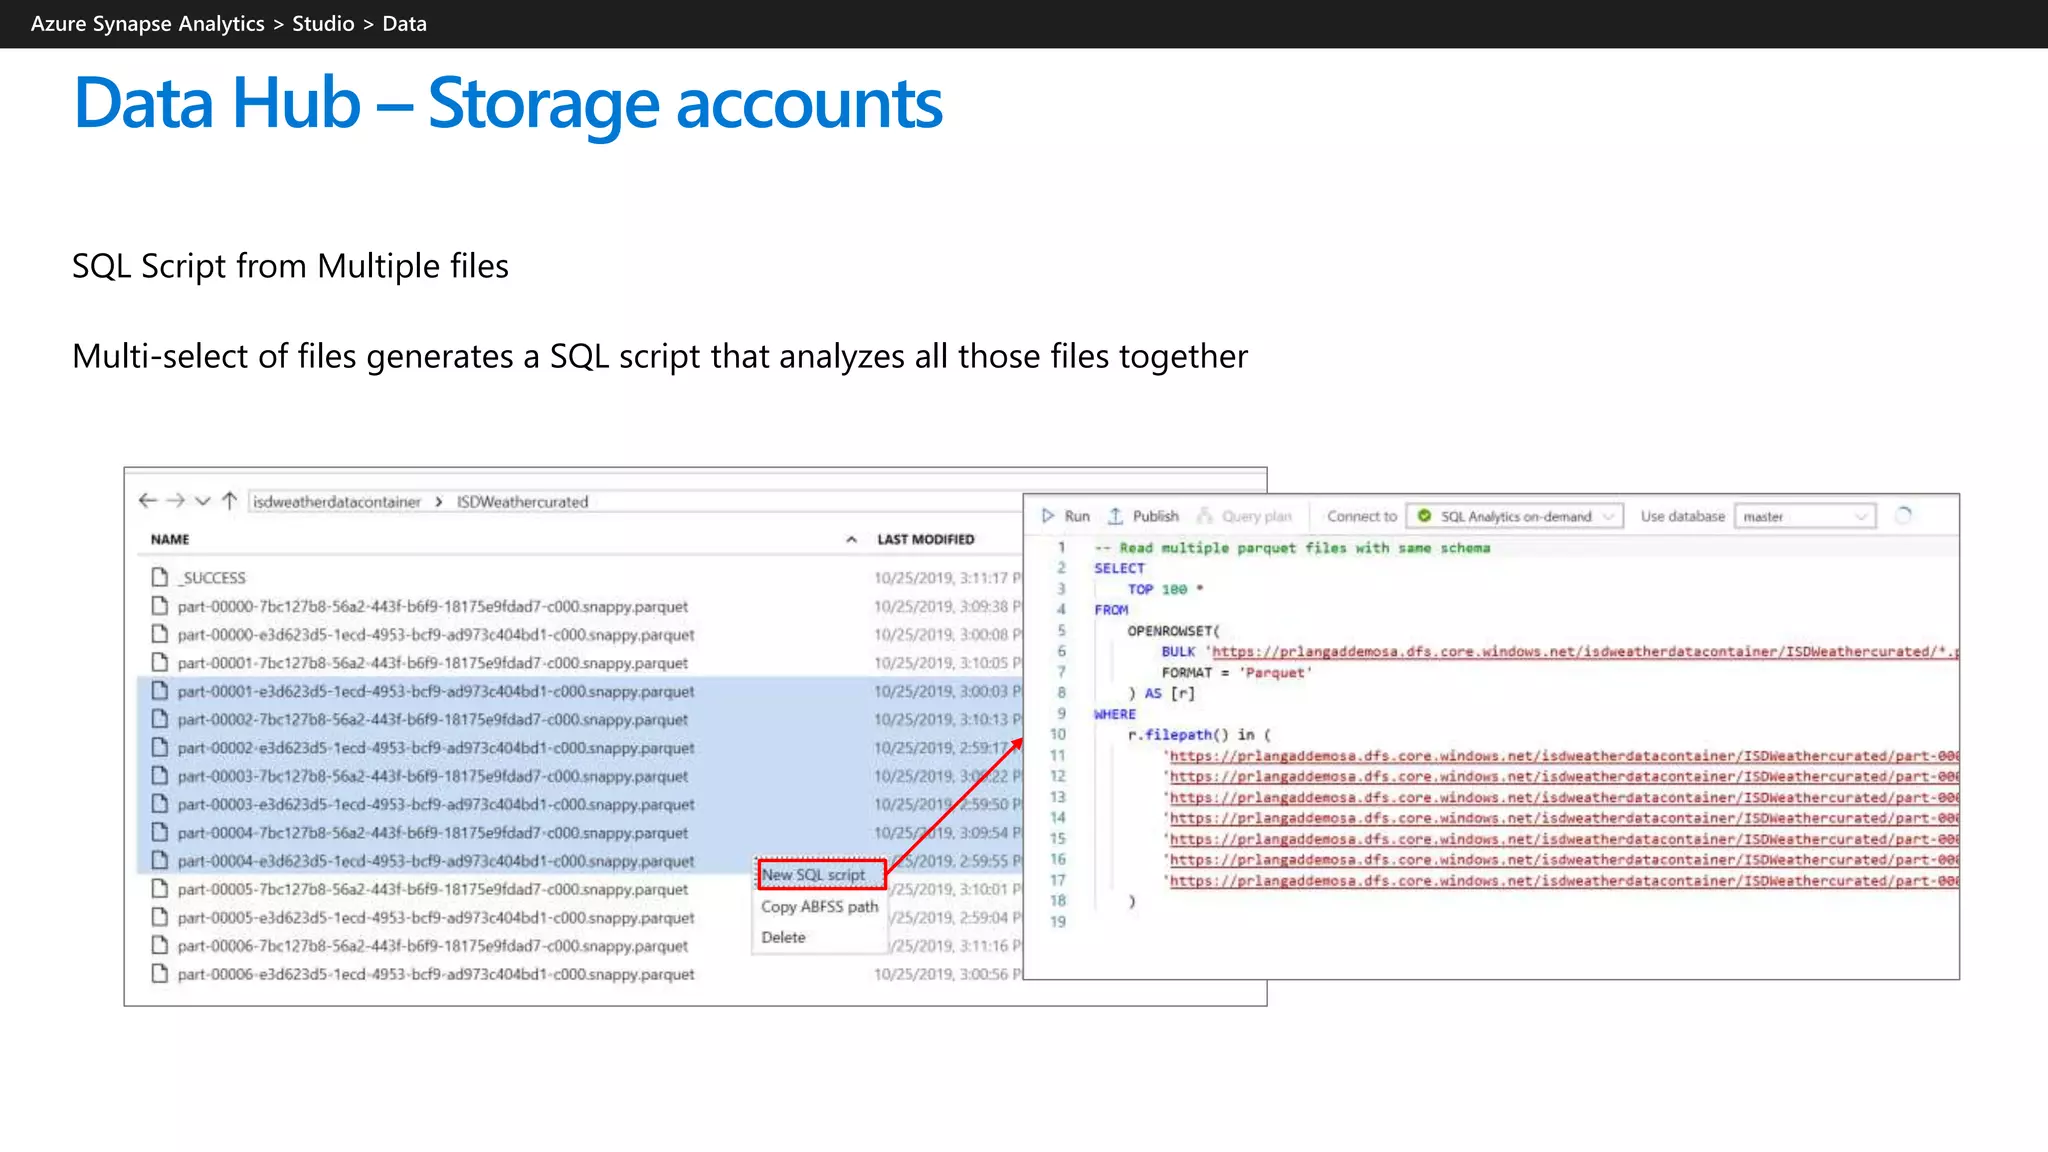Click the Run play triangle icon
The image size is (2048, 1152).
[1048, 516]
